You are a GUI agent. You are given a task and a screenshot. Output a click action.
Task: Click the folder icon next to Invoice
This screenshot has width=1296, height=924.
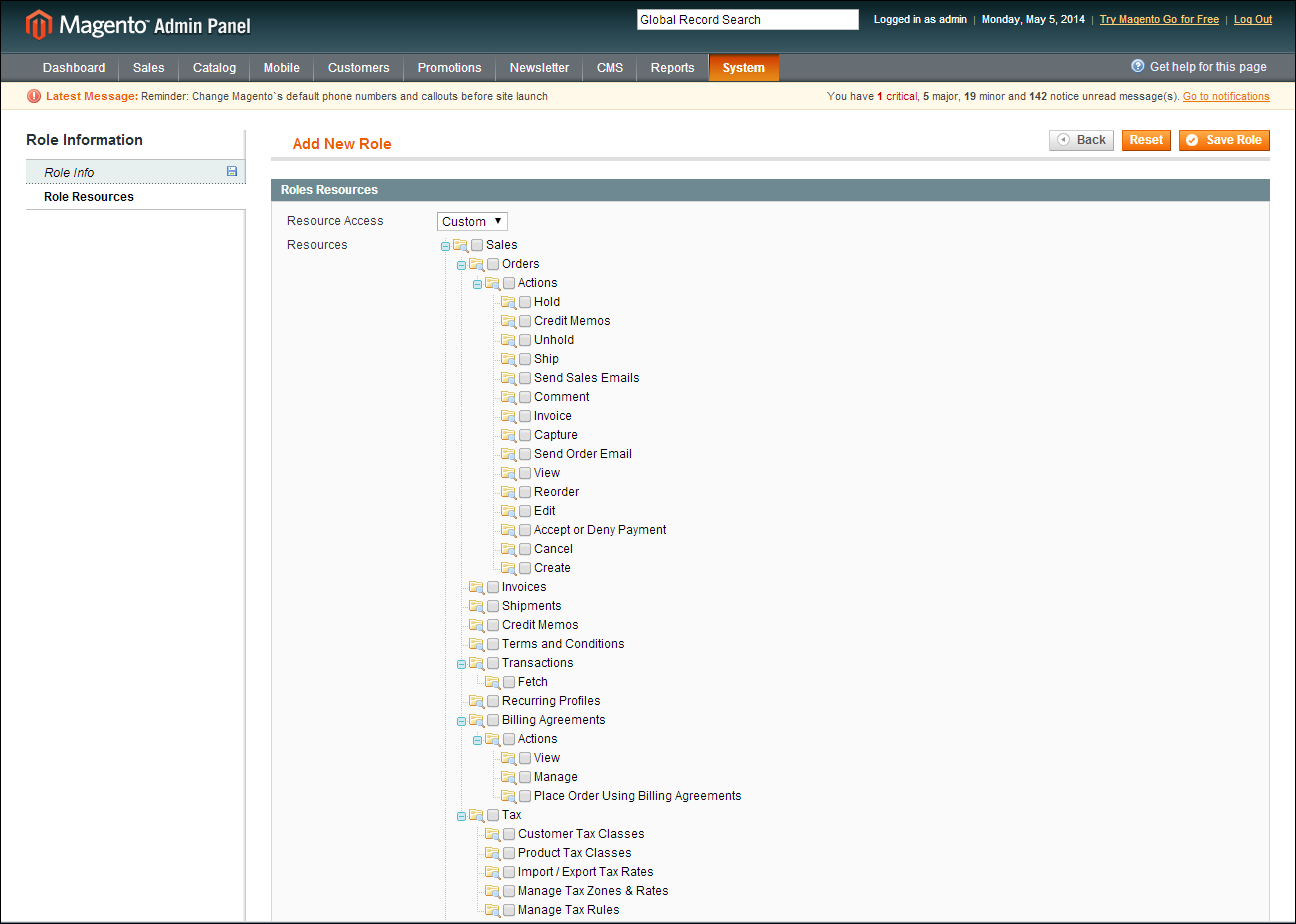pyautogui.click(x=508, y=416)
